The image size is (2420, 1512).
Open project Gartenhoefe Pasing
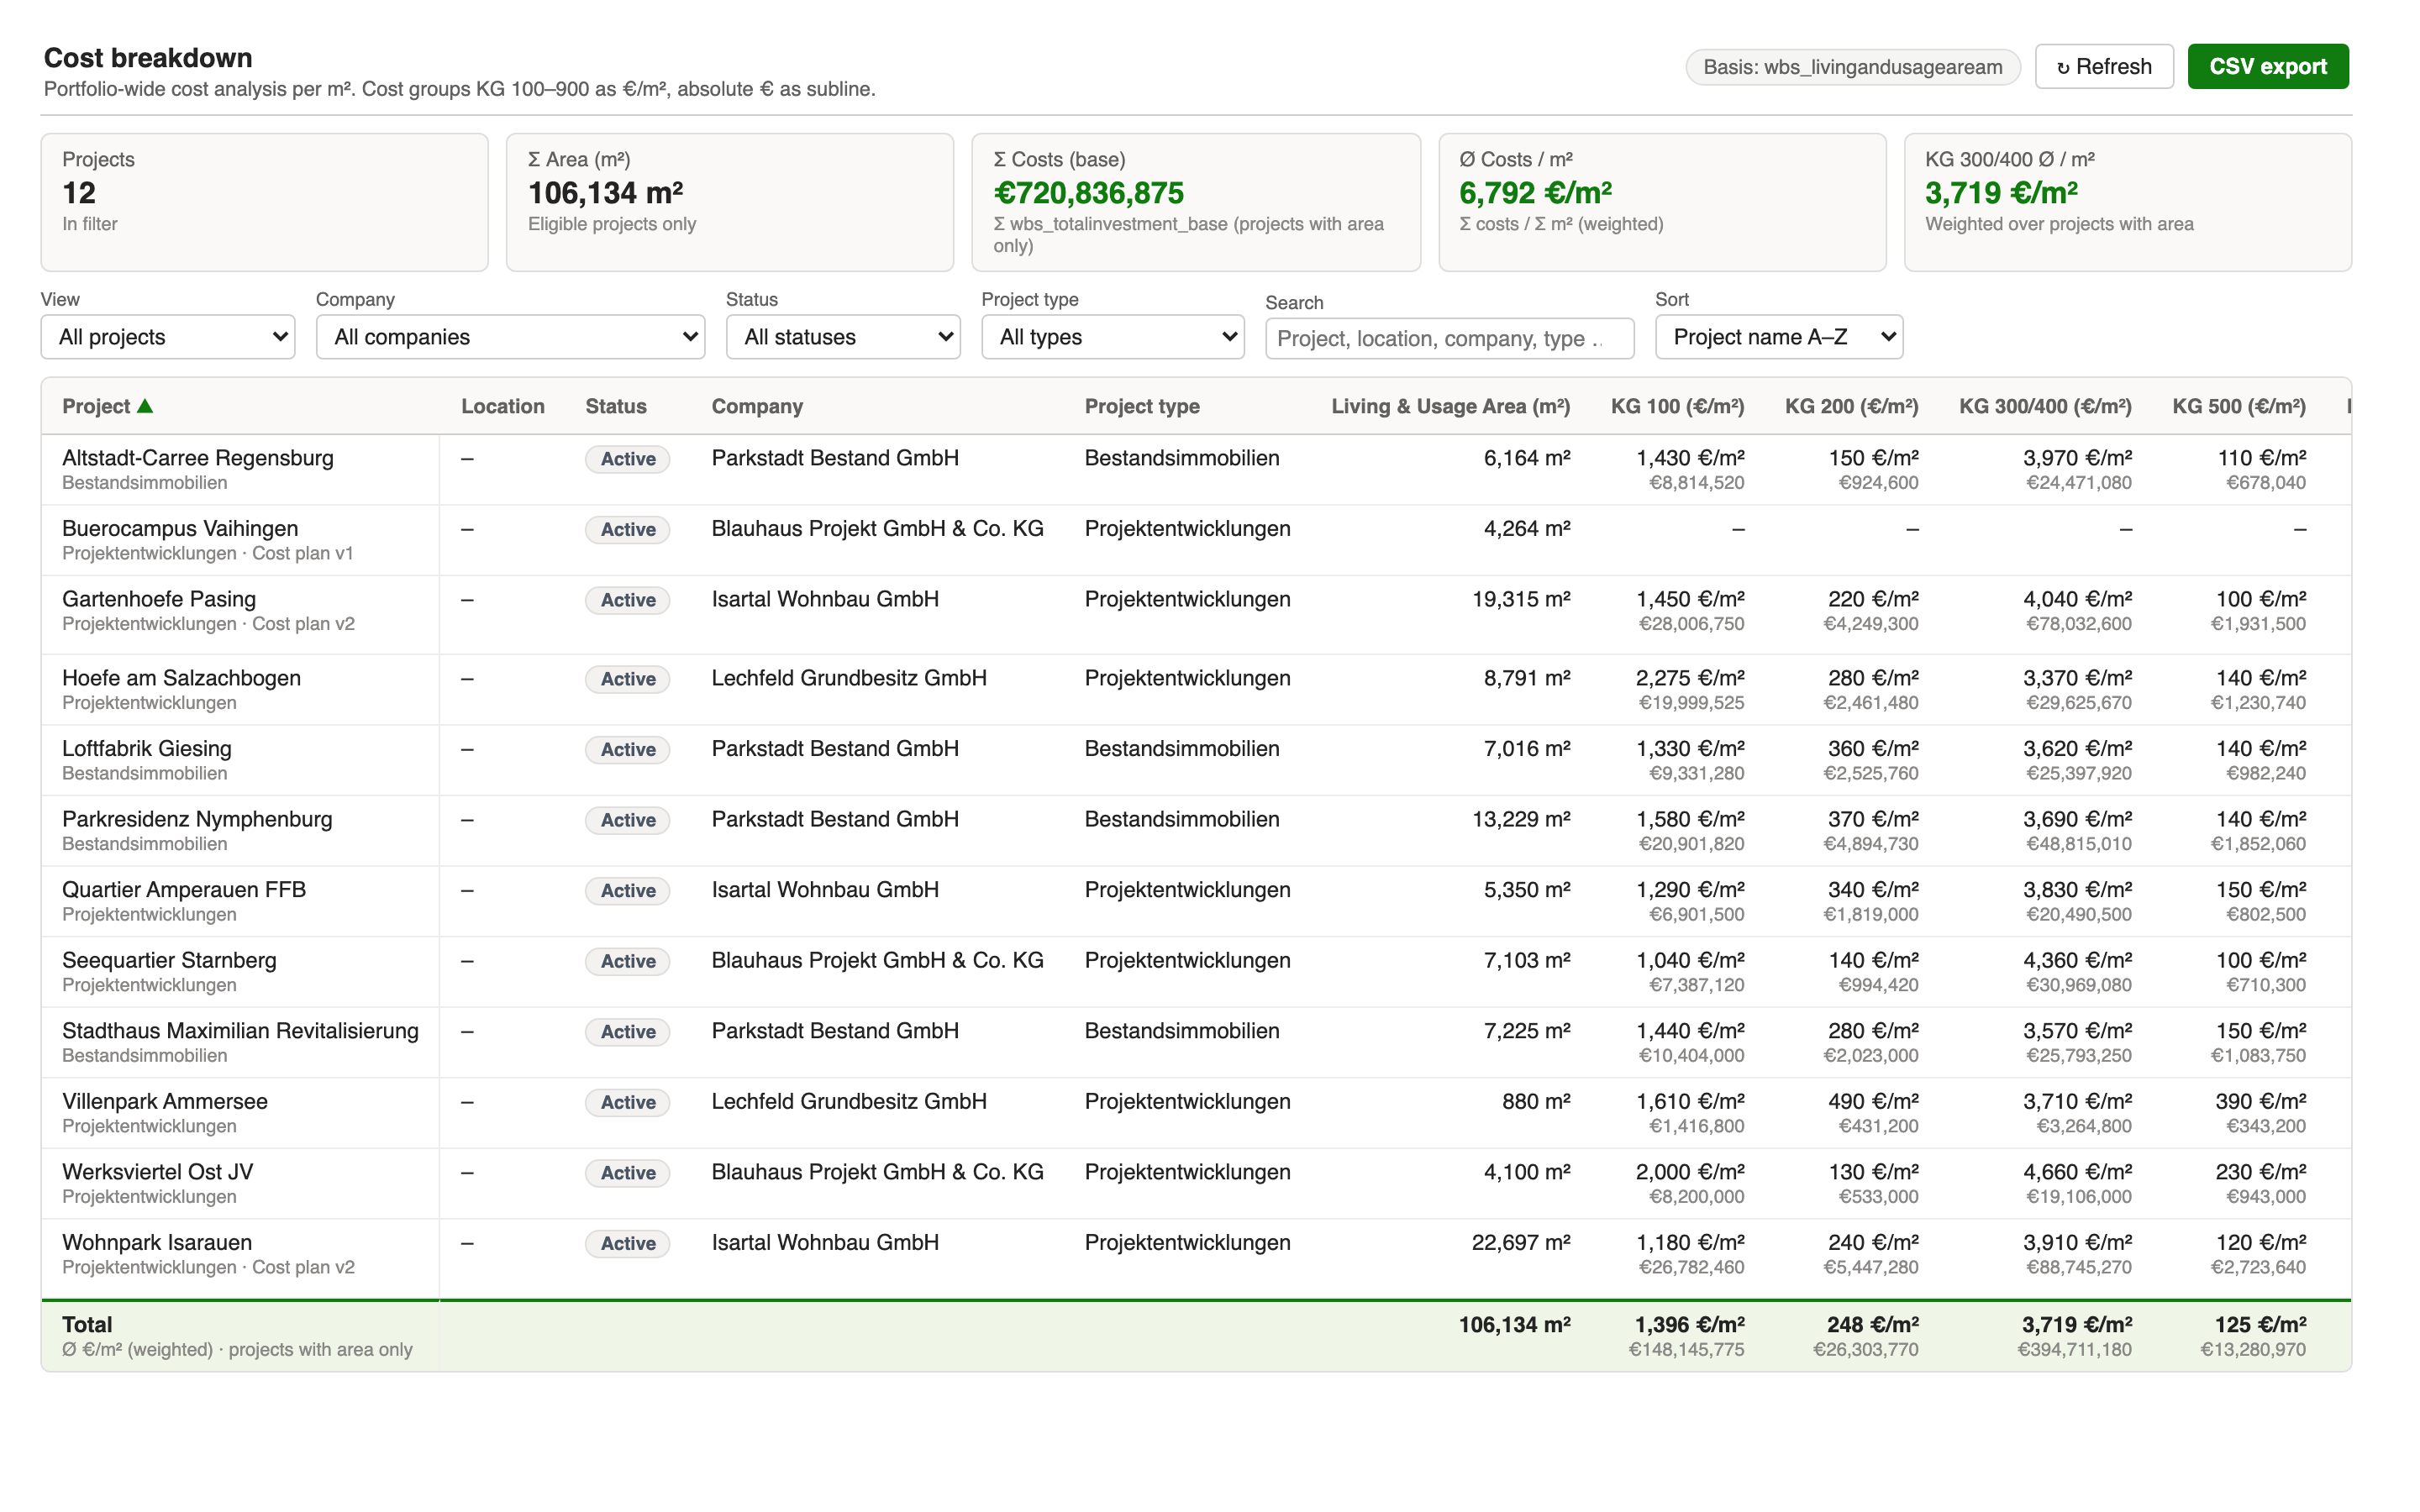coord(159,599)
